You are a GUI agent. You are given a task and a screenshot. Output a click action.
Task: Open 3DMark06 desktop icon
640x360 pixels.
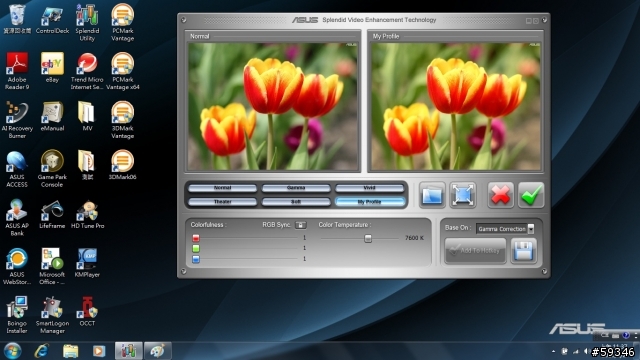pyautogui.click(x=122, y=165)
